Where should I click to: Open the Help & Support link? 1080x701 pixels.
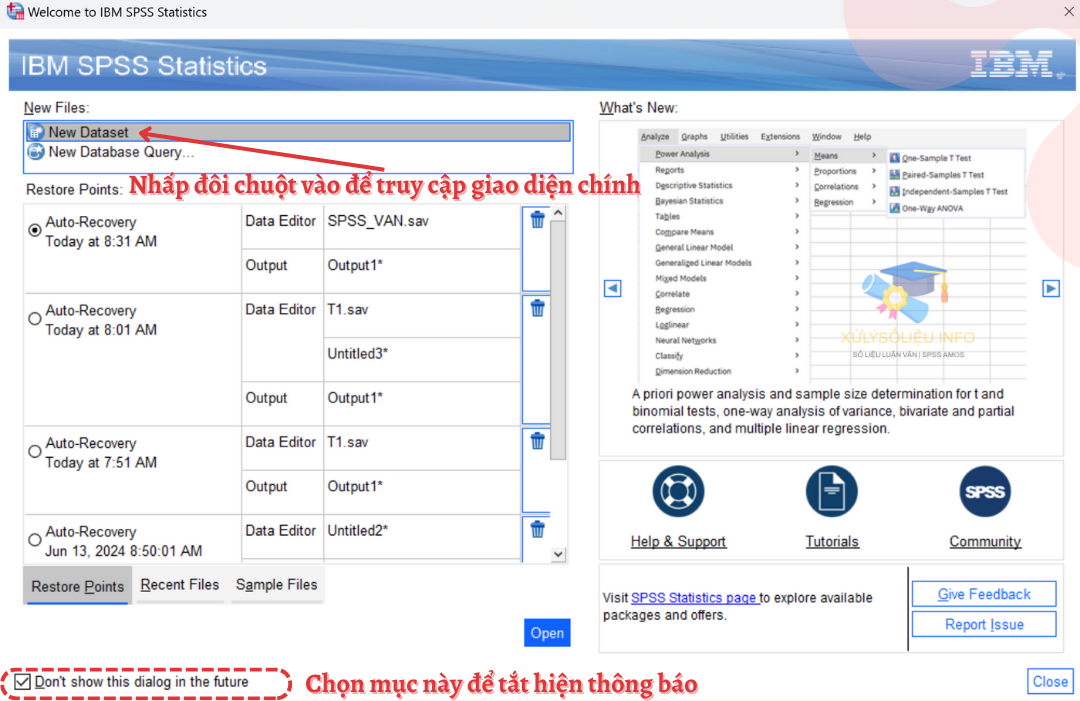[678, 541]
